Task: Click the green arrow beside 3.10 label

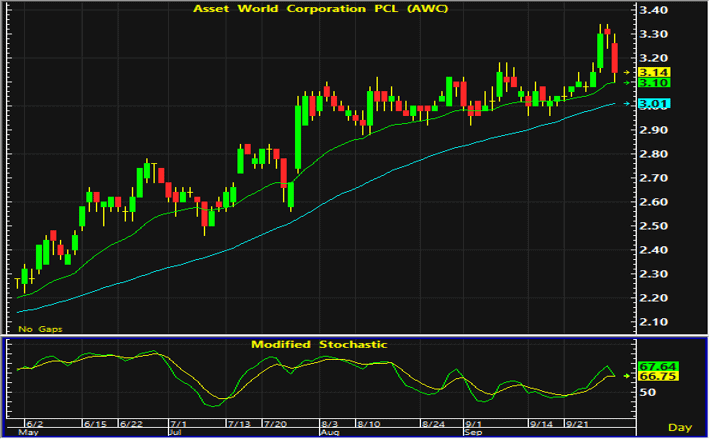Action: tap(627, 83)
